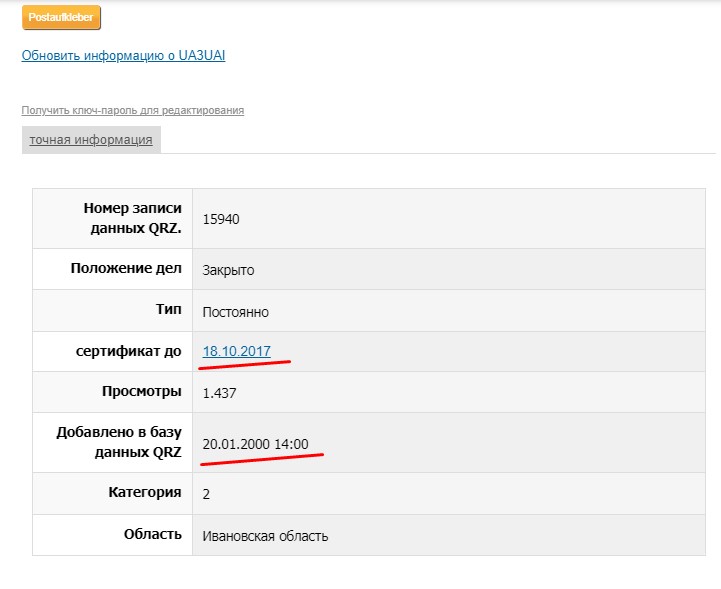This screenshot has height=589, width=721.
Task: Switch to точная информация tab
Action: click(91, 140)
